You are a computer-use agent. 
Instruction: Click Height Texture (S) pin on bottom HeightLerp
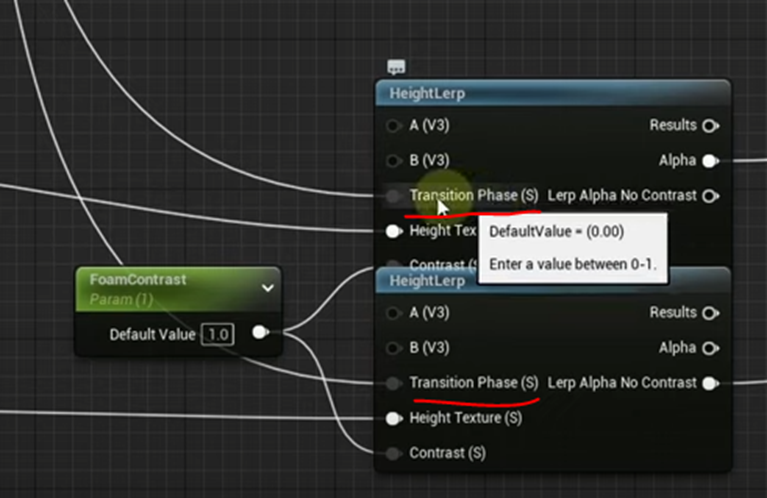point(394,418)
